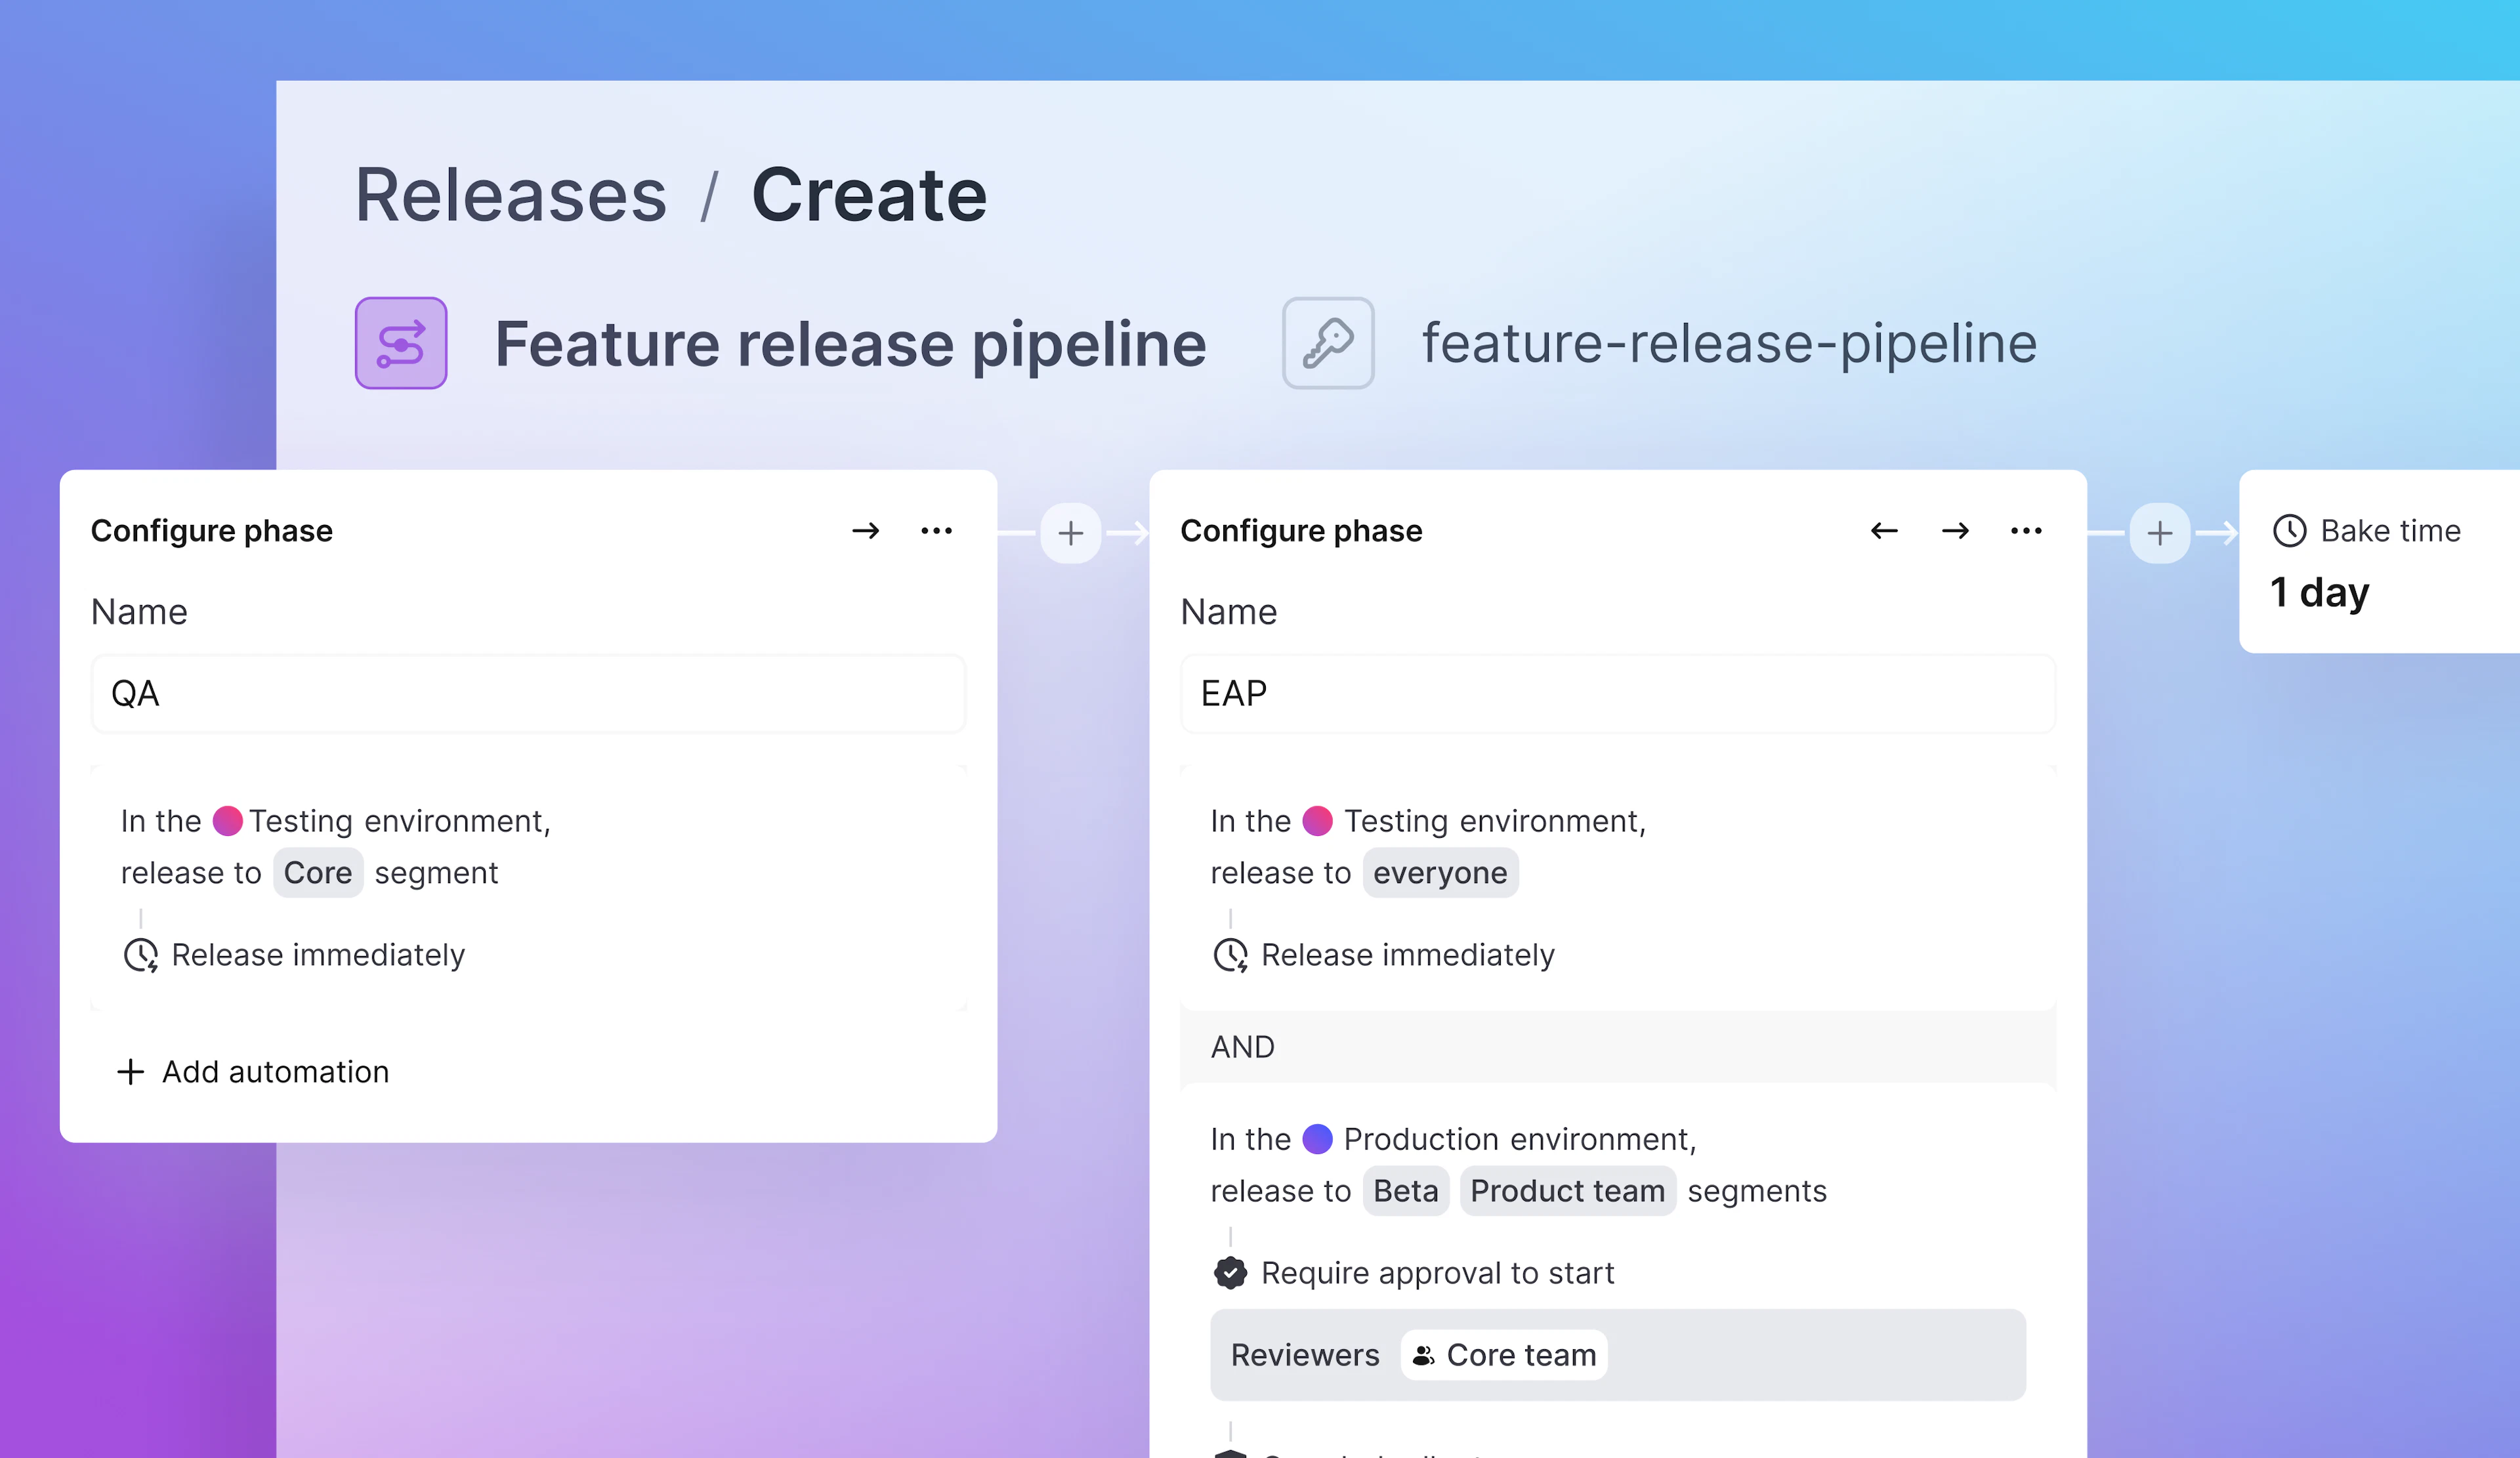Click the approval badge icon before Require approval to start

tap(1230, 1273)
